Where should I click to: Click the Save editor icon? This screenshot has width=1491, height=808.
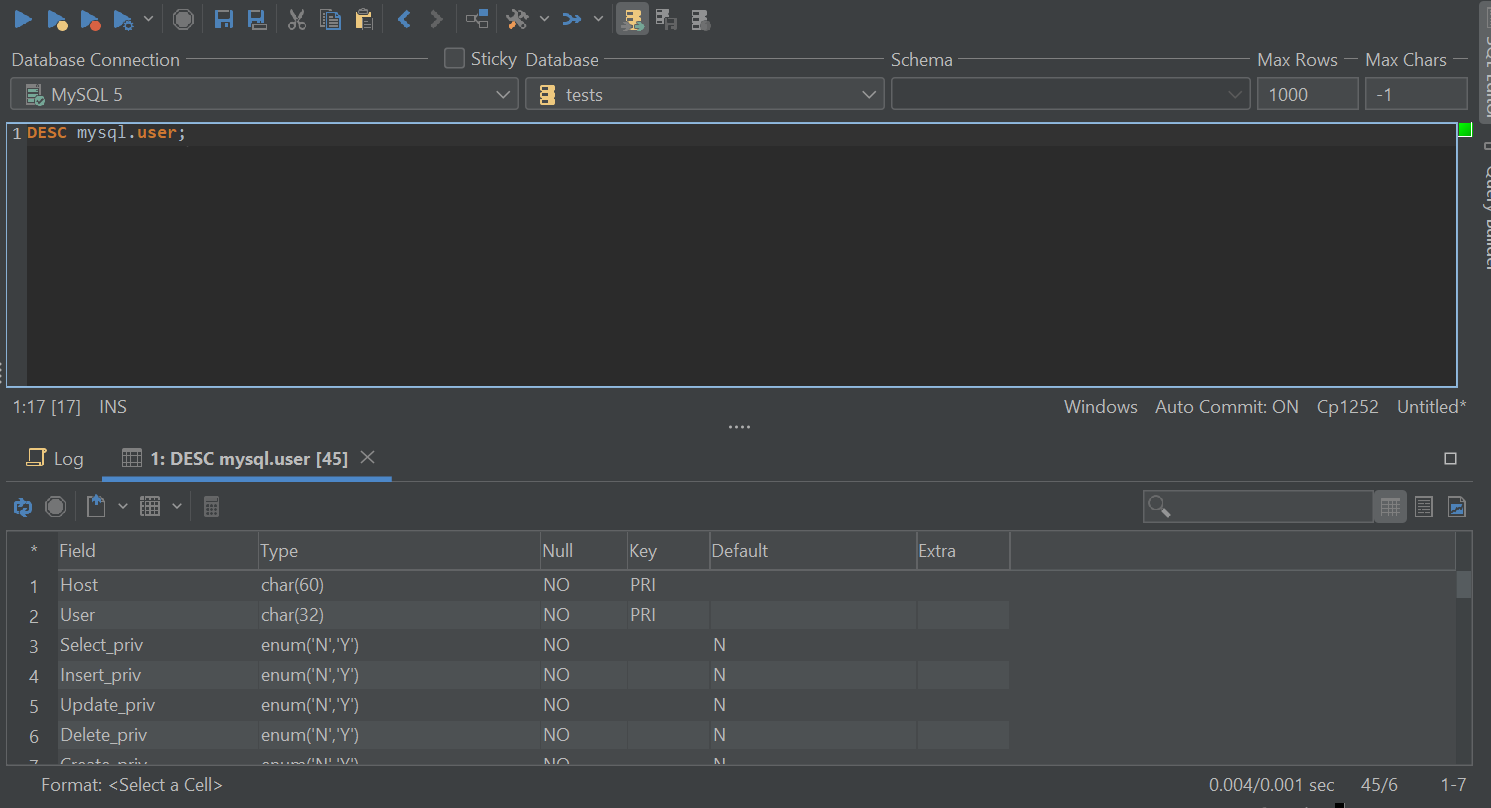click(x=223, y=18)
